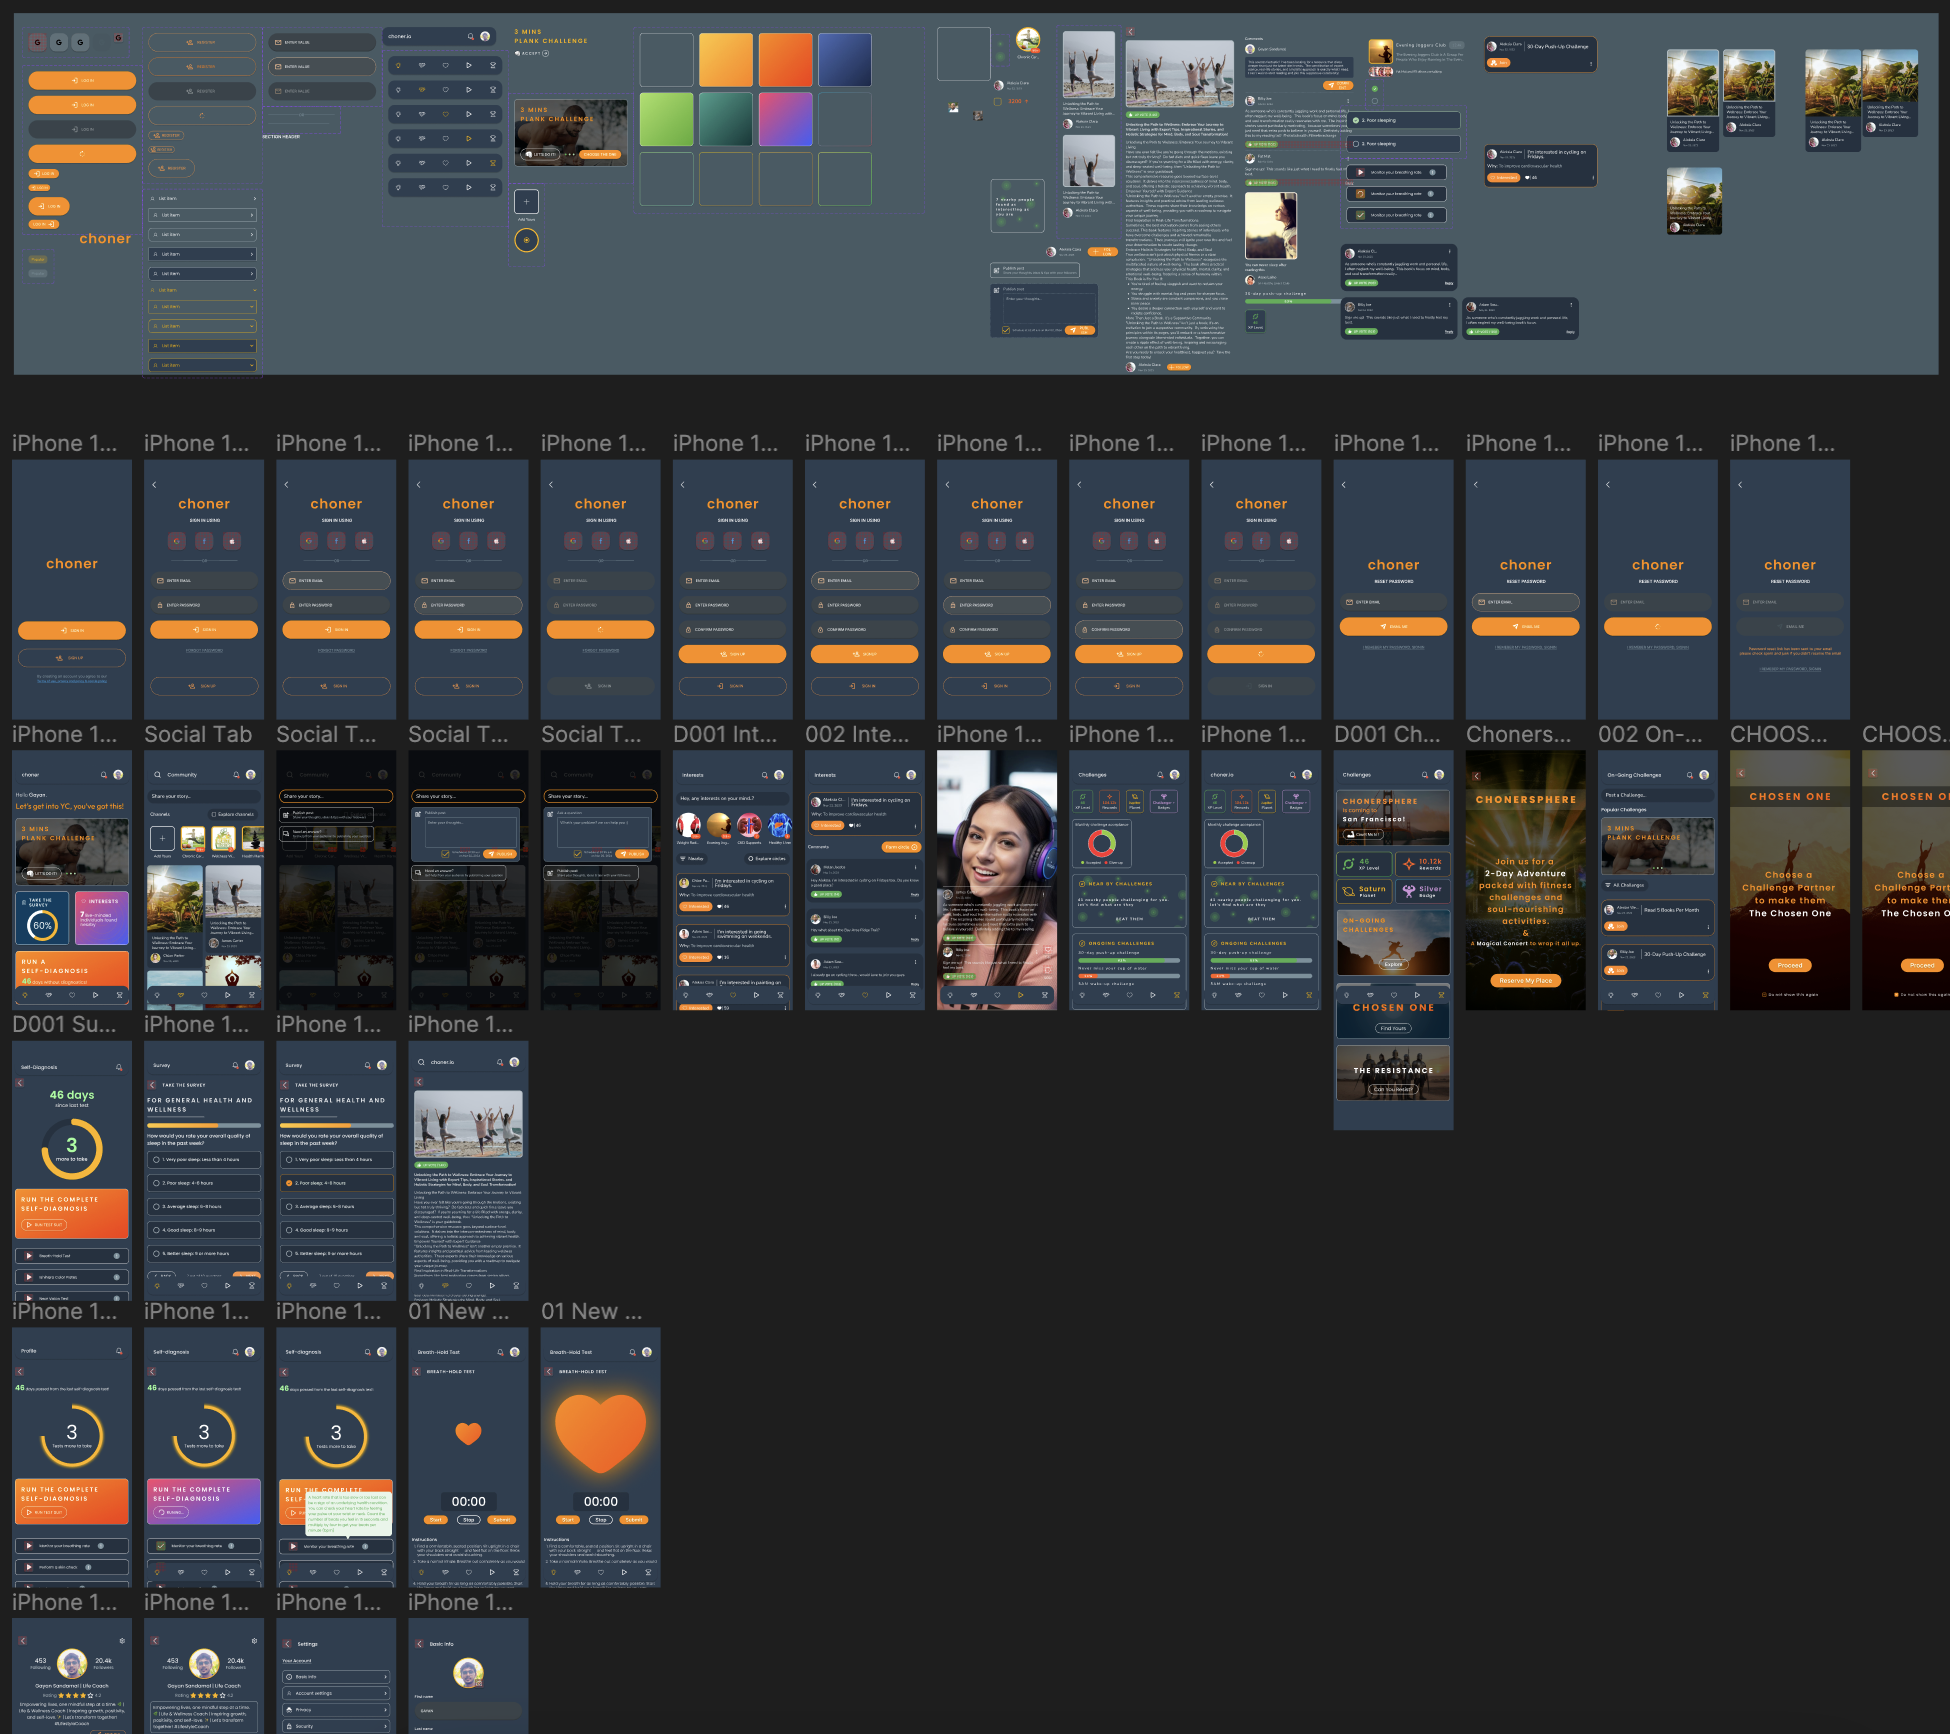This screenshot has height=1734, width=1950.
Task: Click the 'Reserve My Place' button
Action: [x=1525, y=980]
